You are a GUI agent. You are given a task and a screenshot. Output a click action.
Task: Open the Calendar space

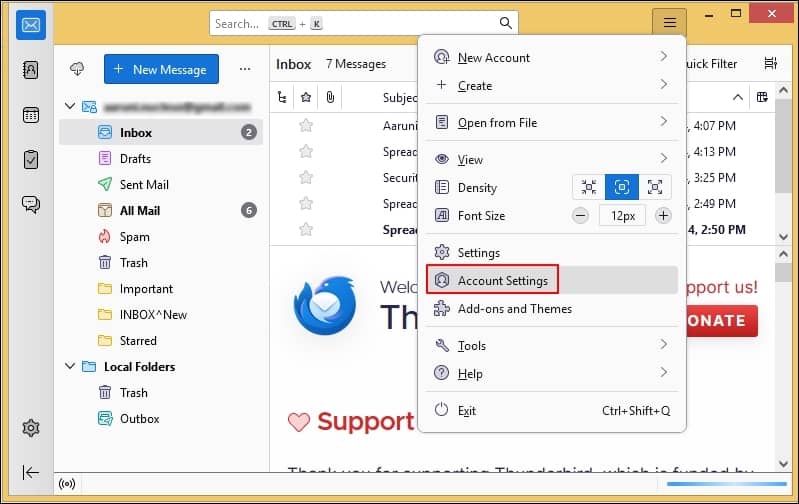pyautogui.click(x=31, y=115)
